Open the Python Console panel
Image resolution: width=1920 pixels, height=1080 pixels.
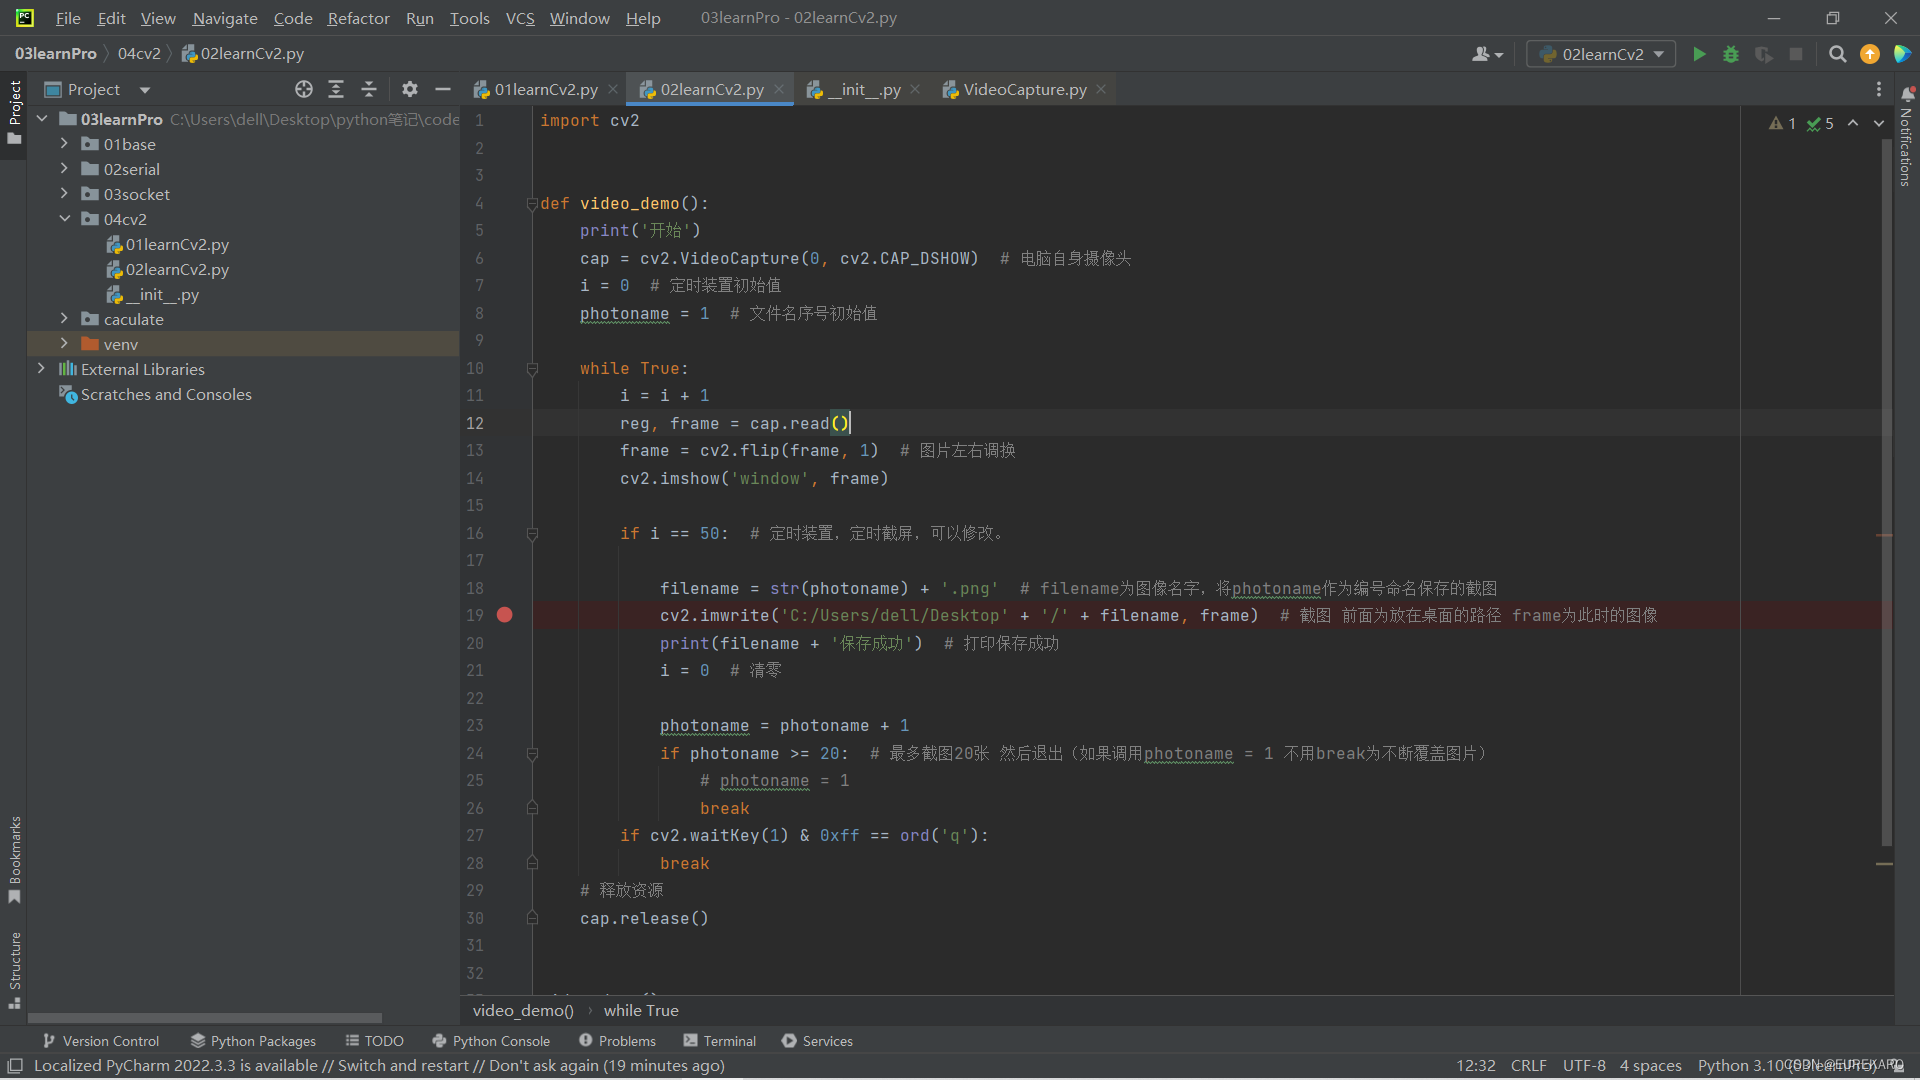pyautogui.click(x=491, y=1041)
